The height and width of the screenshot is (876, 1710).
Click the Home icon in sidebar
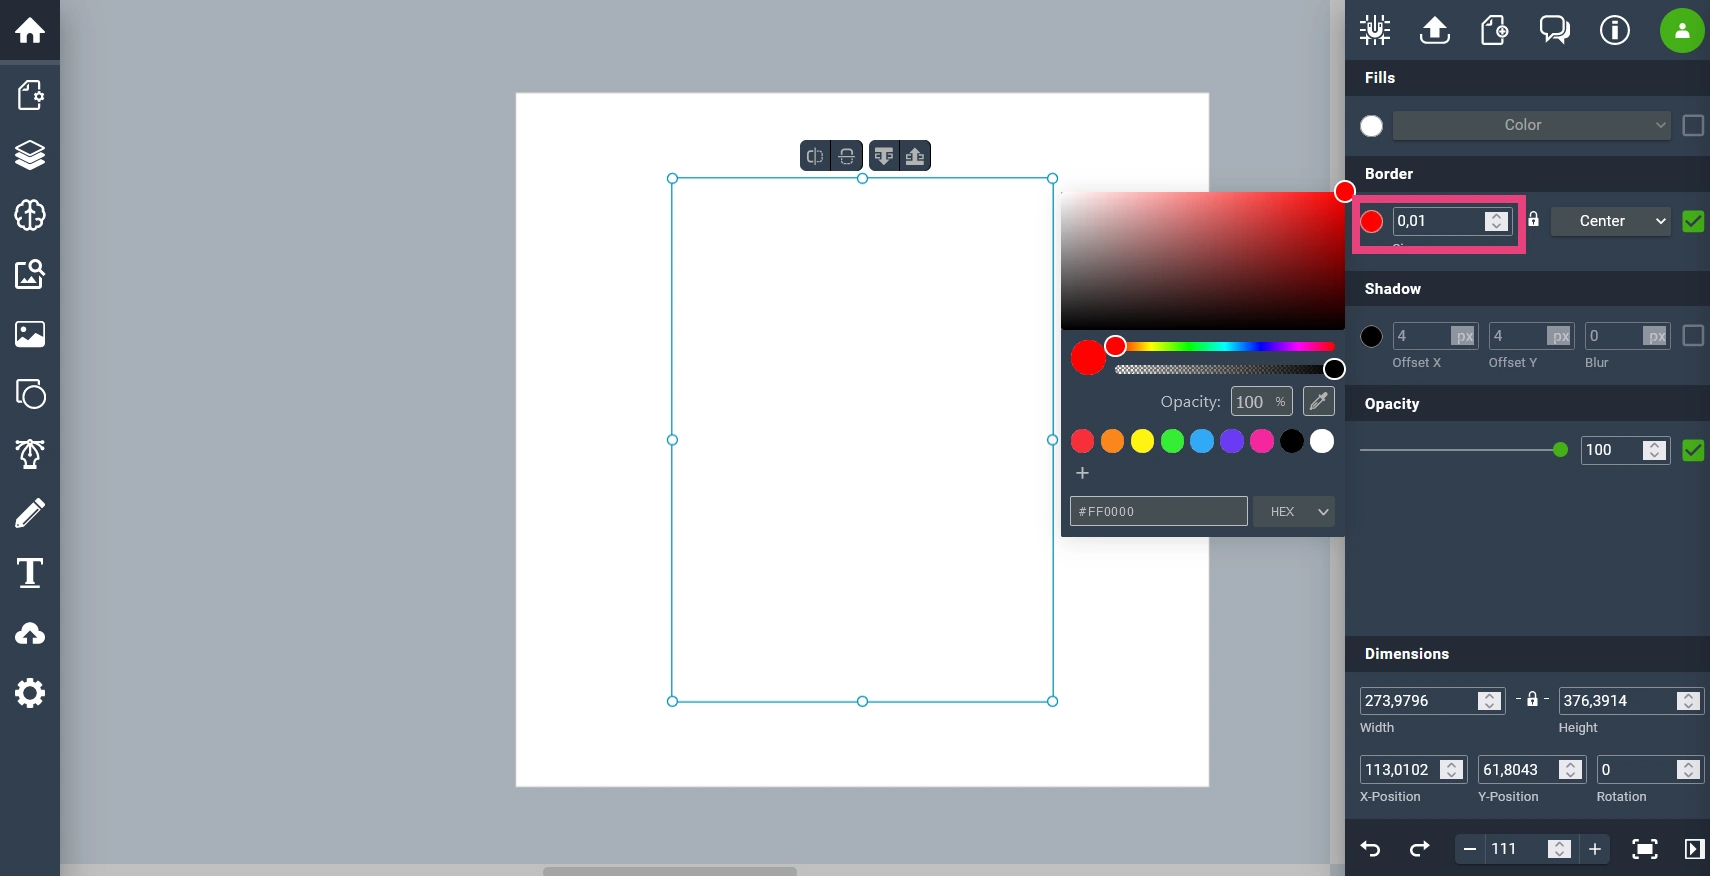click(30, 30)
